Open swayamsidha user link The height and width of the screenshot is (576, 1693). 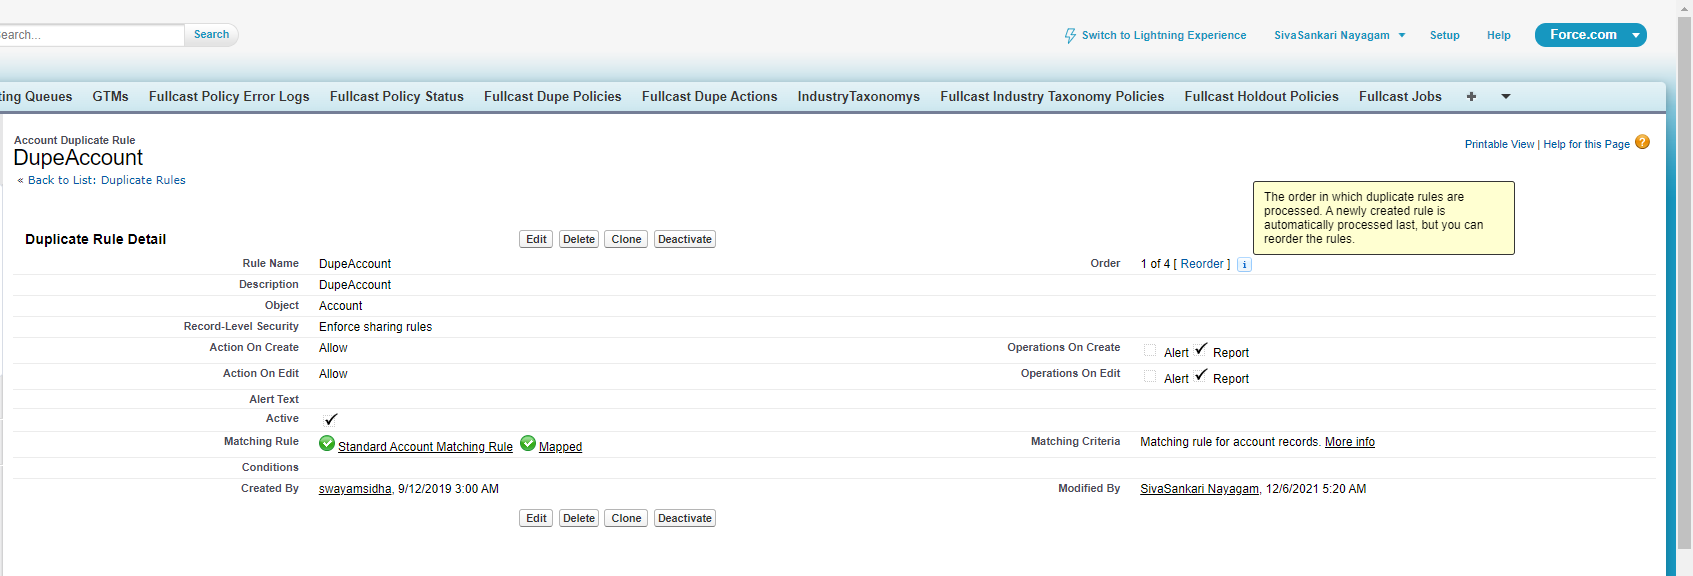click(355, 489)
